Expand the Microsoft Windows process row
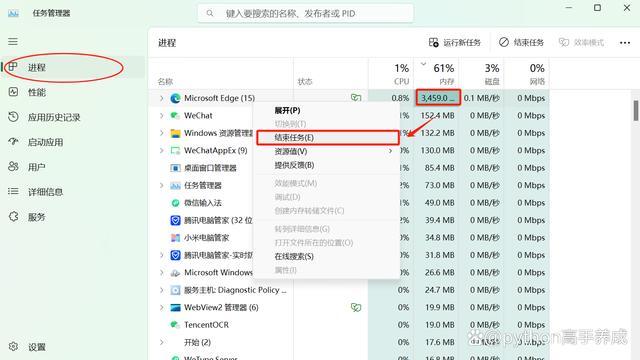The width and height of the screenshot is (640, 360). (162, 273)
